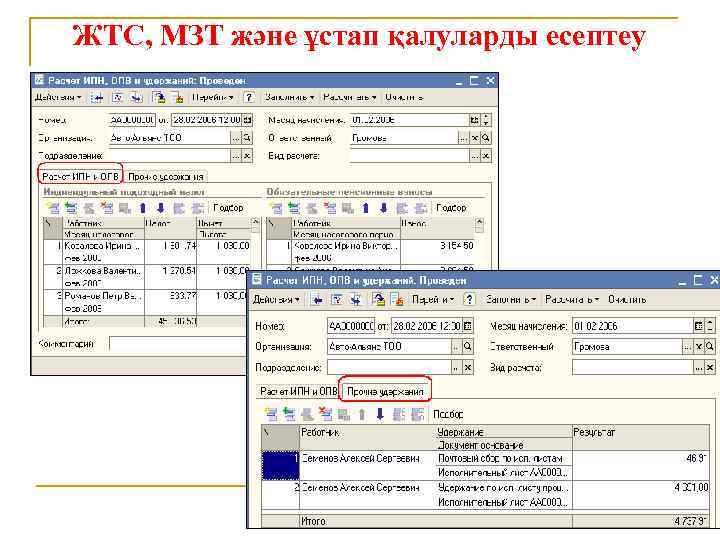Open Рассчитать dropdown in the back window
The width and height of the screenshot is (720, 540).
coord(350,97)
